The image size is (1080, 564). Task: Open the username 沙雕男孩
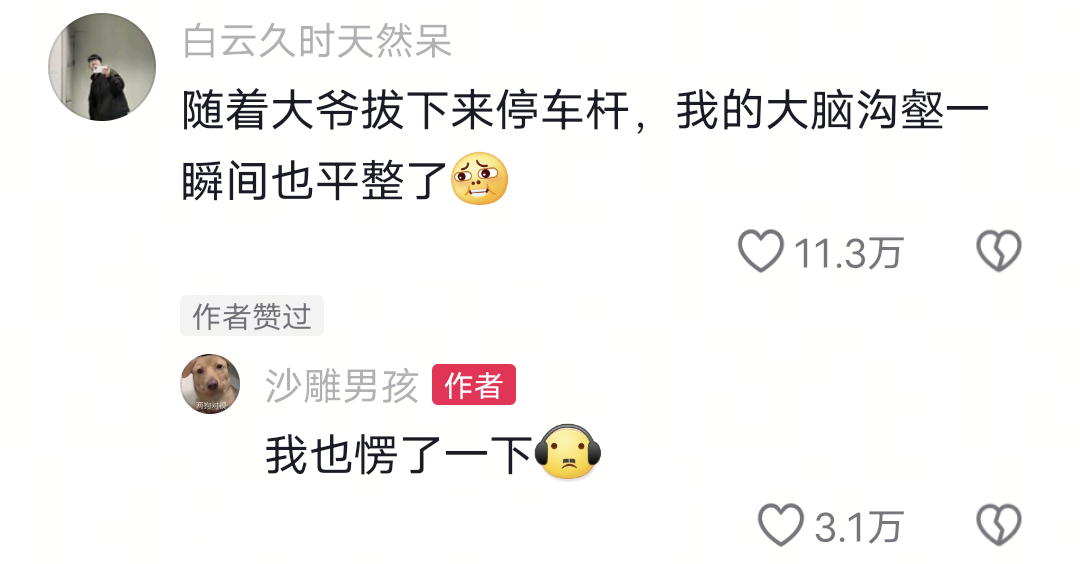coord(342,386)
